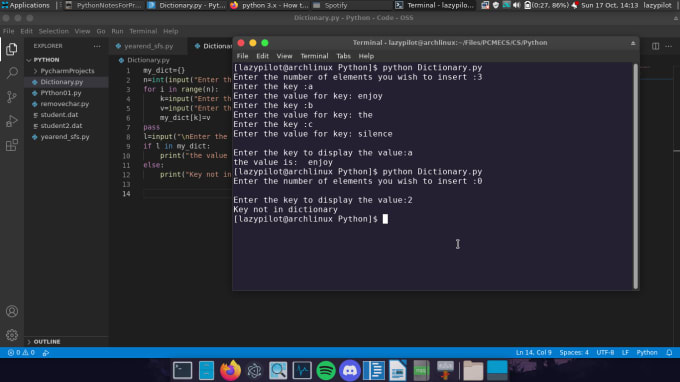The height and width of the screenshot is (382, 680).
Task: Open Discord from the dock
Action: pos(350,371)
